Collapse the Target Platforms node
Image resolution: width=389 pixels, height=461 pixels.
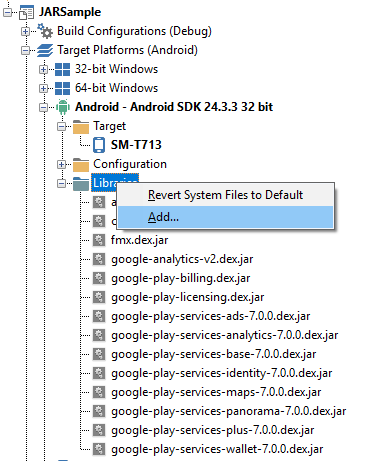tap(25, 50)
